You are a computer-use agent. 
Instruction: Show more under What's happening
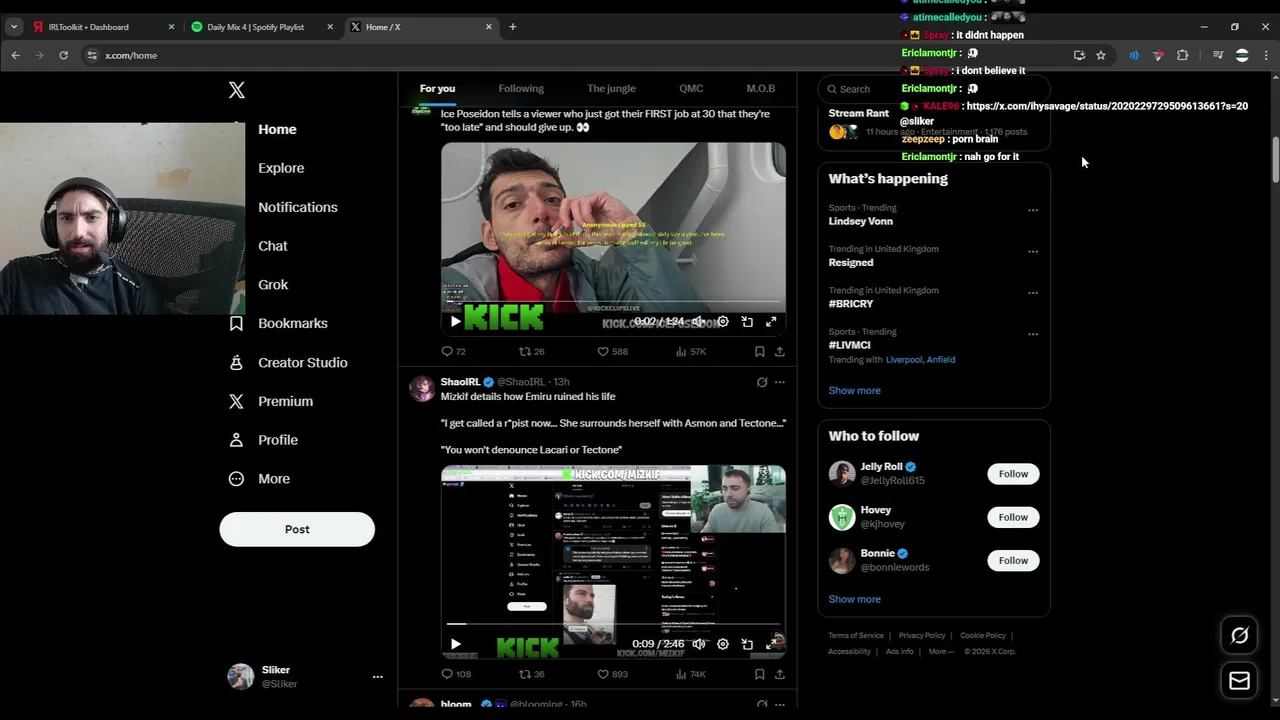click(854, 391)
